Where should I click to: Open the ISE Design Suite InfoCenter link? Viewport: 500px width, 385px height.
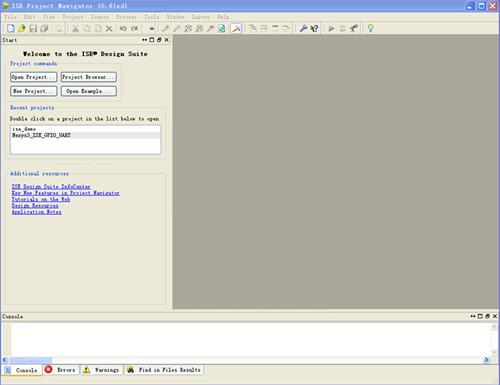(x=51, y=187)
